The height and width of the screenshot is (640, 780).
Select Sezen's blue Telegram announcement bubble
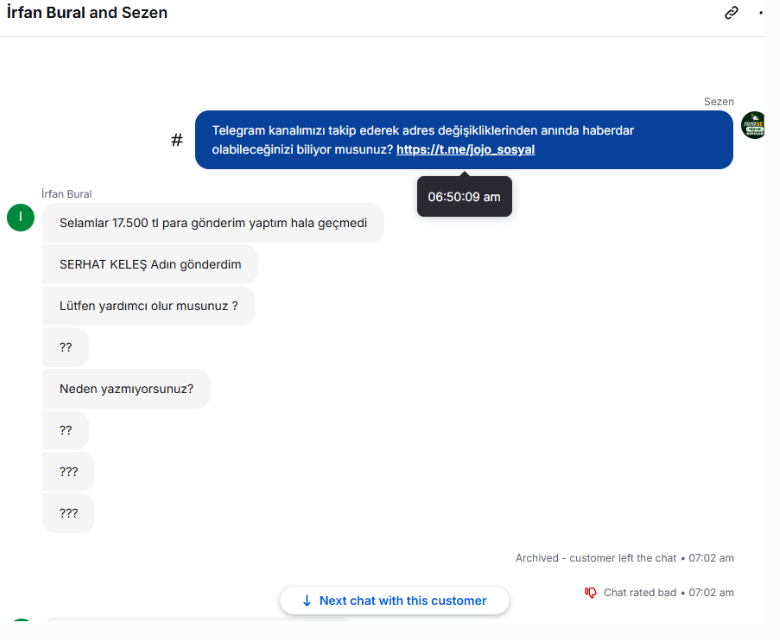coord(464,140)
